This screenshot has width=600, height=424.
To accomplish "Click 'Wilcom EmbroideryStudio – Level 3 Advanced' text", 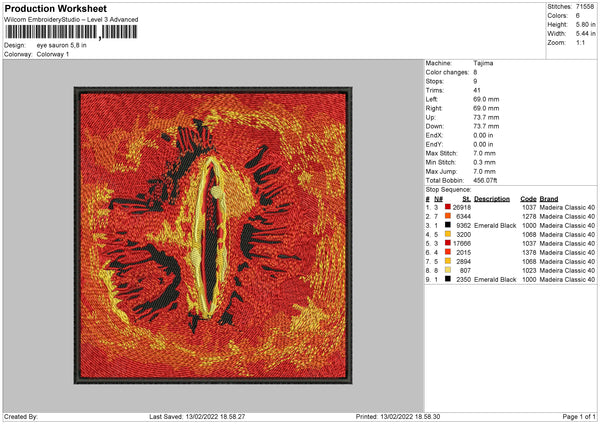I will pos(71,20).
